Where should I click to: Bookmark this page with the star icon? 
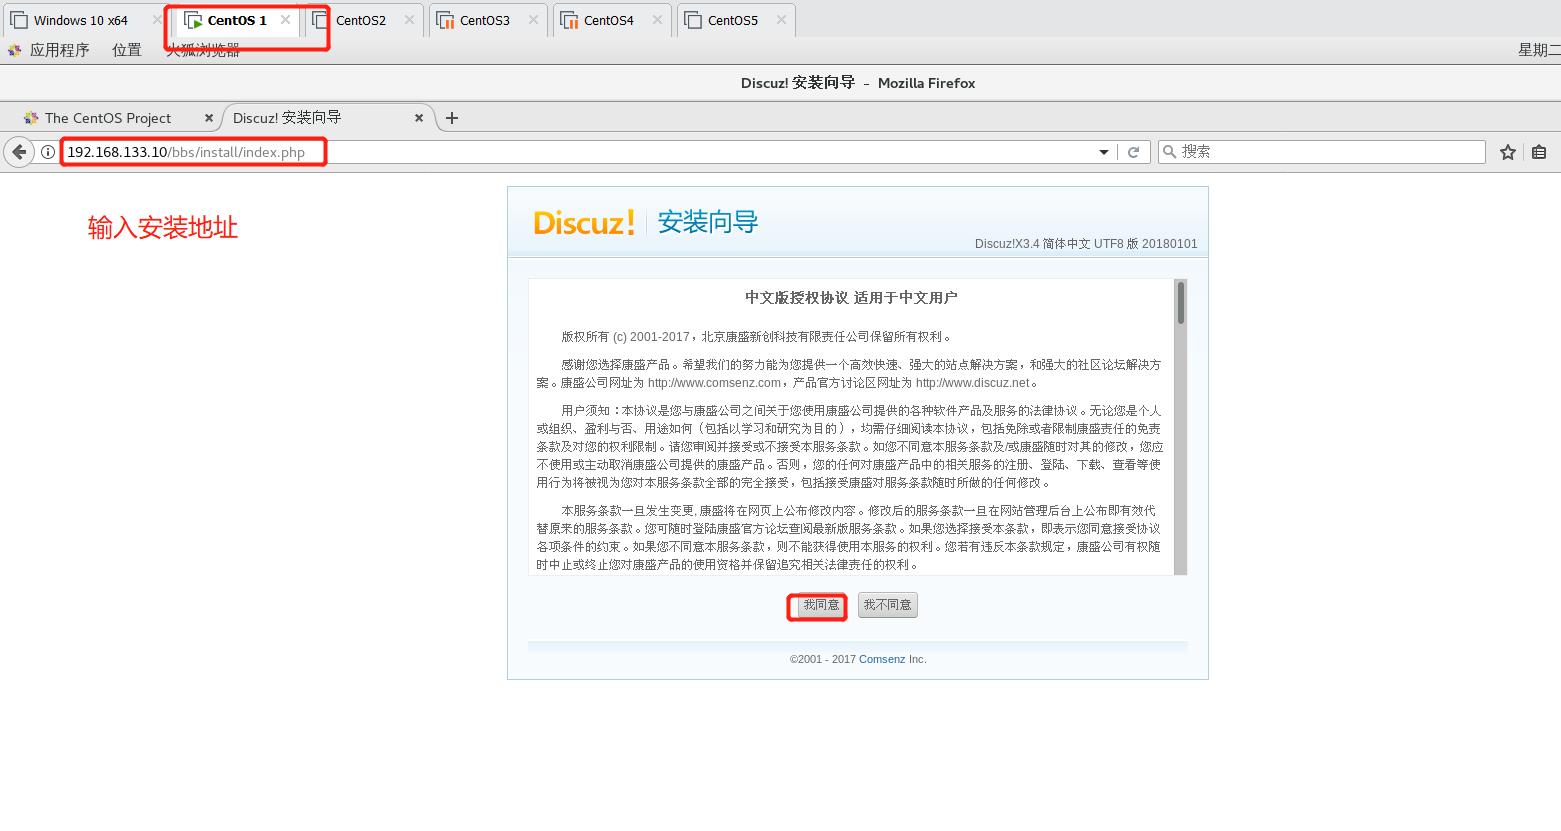point(1508,152)
